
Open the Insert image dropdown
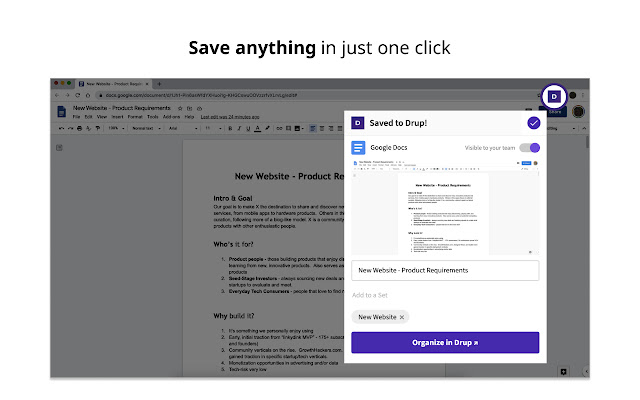[299, 128]
